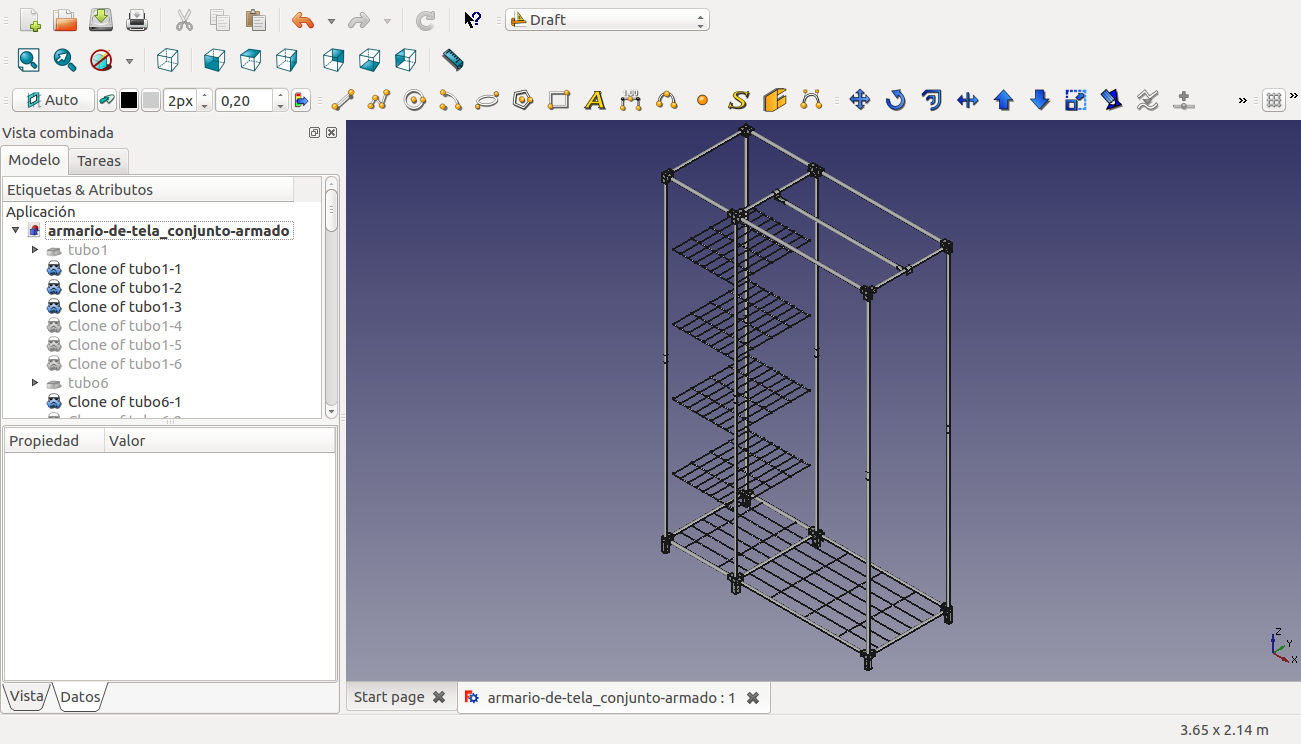
Task: Select the Move objects tool
Action: pos(859,100)
